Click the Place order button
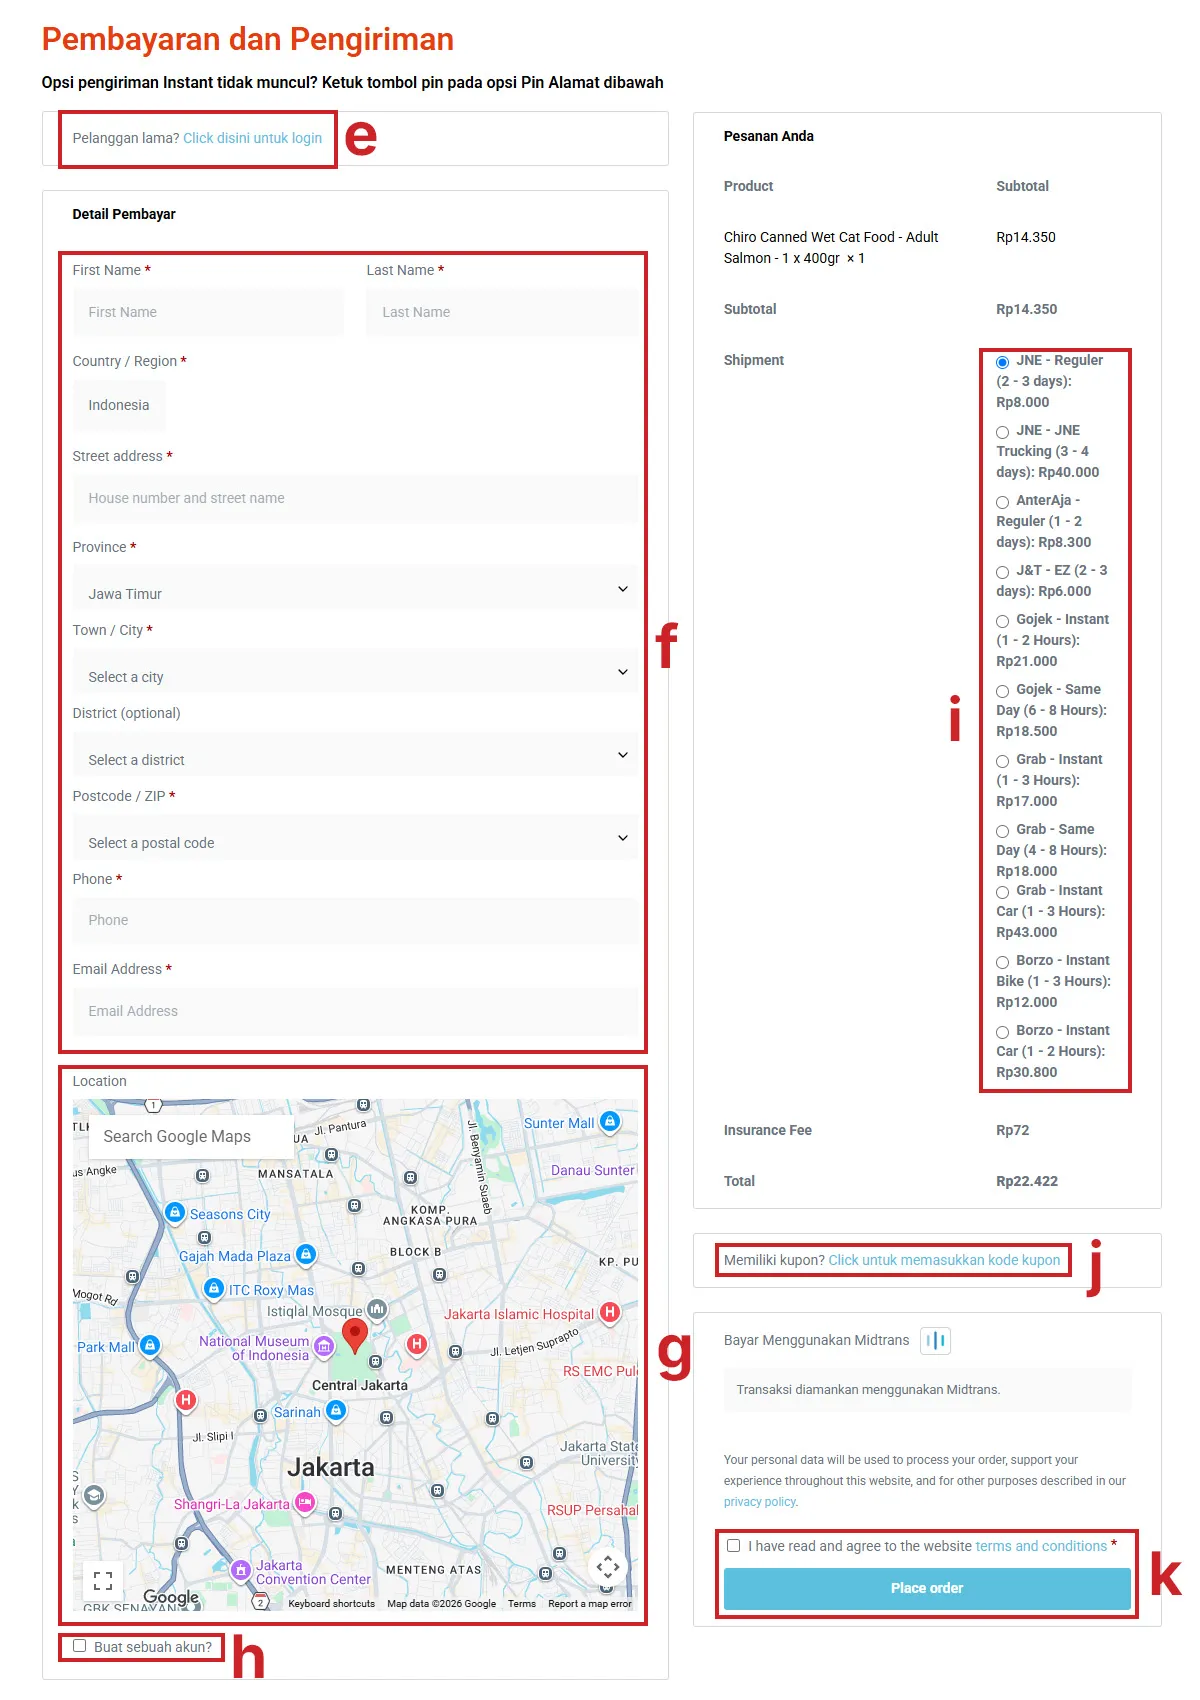 pyautogui.click(x=927, y=1588)
